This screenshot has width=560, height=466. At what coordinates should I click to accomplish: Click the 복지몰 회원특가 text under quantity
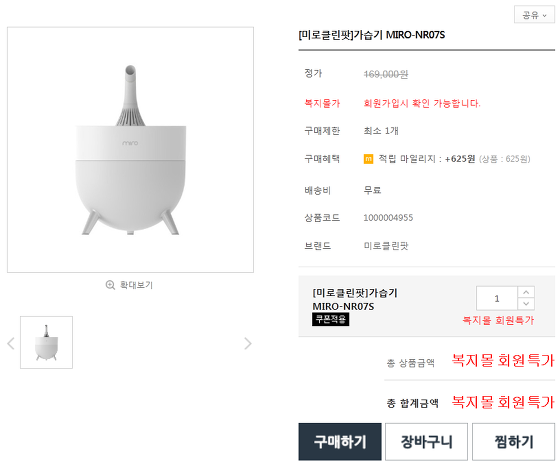click(498, 320)
